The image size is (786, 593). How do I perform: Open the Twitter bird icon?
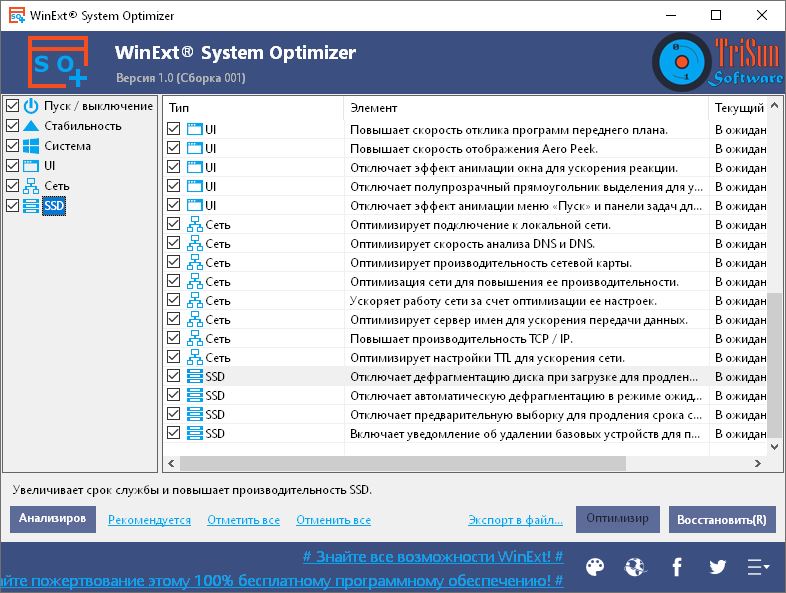pos(717,567)
